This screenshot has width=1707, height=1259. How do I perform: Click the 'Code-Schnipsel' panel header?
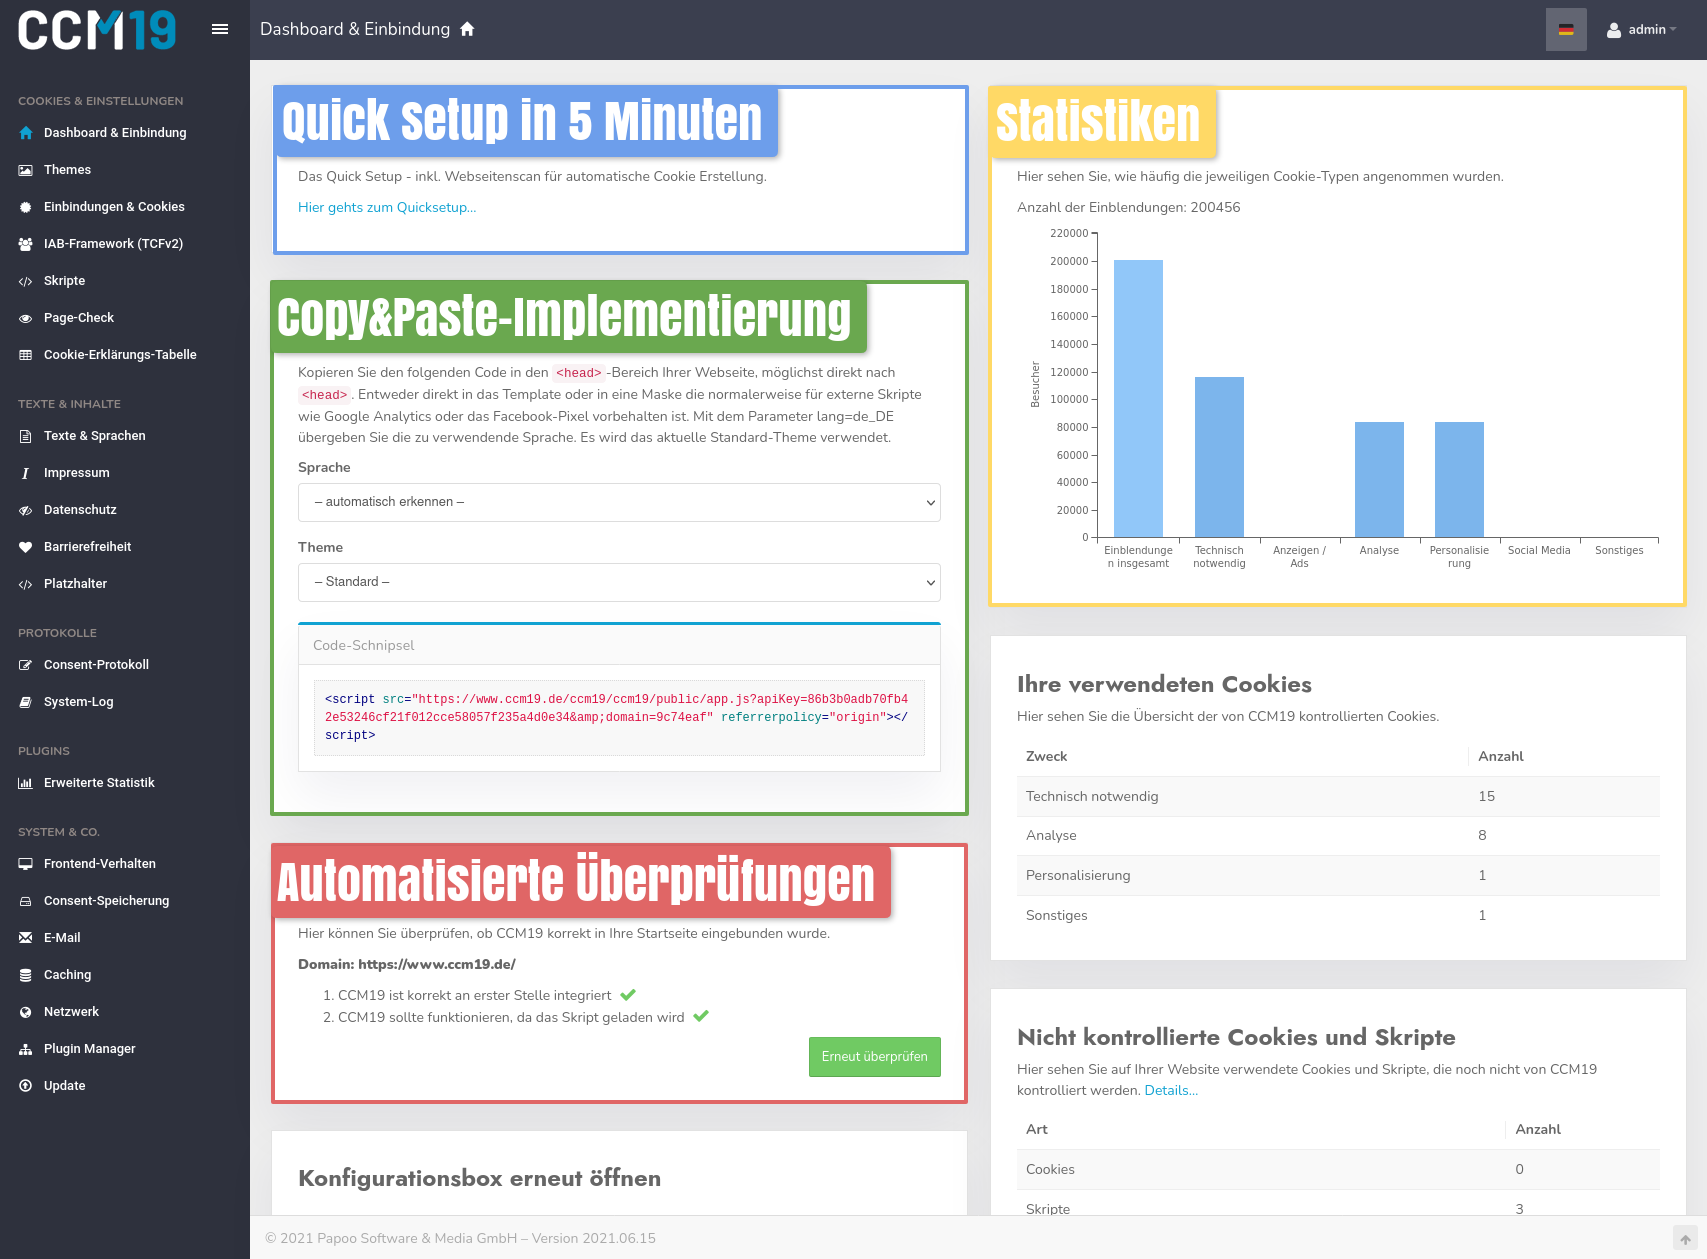click(619, 646)
